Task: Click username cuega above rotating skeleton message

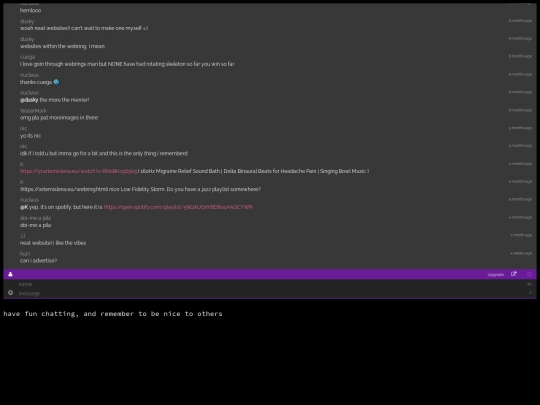Action: click(x=27, y=57)
